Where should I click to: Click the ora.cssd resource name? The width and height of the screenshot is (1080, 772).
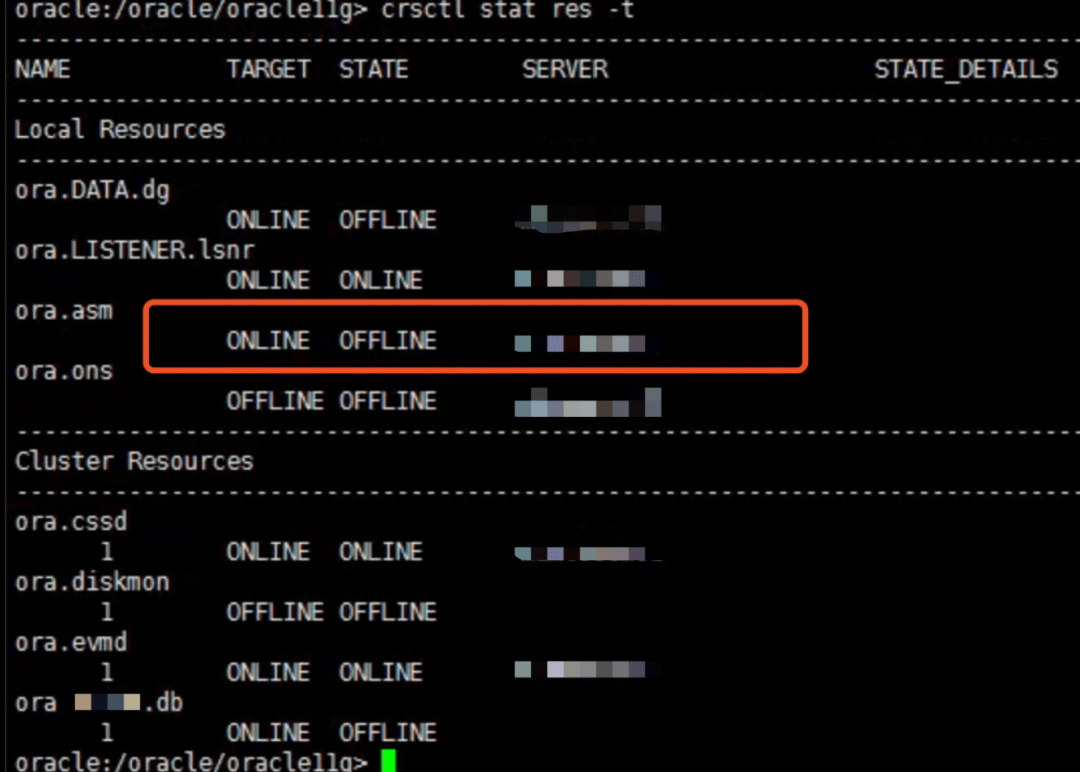71,522
